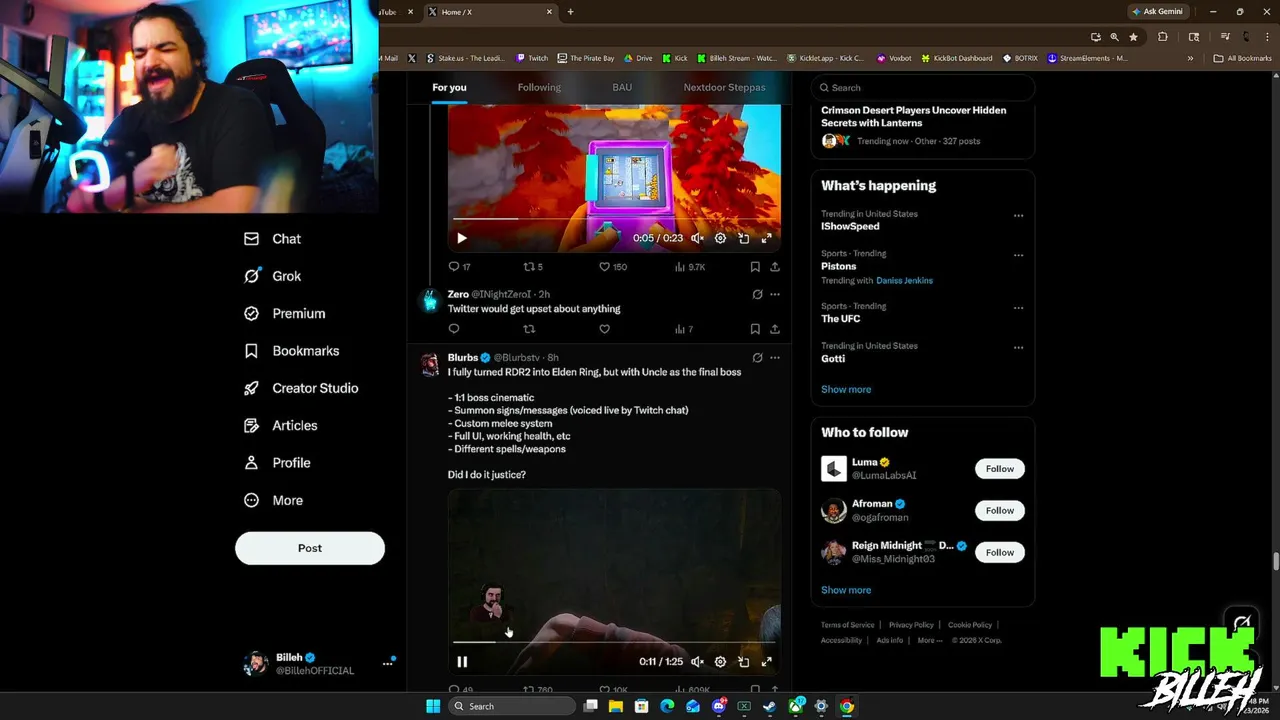1280x720 pixels.
Task: Switch to the Nextdoor Steppas tab
Action: click(724, 87)
